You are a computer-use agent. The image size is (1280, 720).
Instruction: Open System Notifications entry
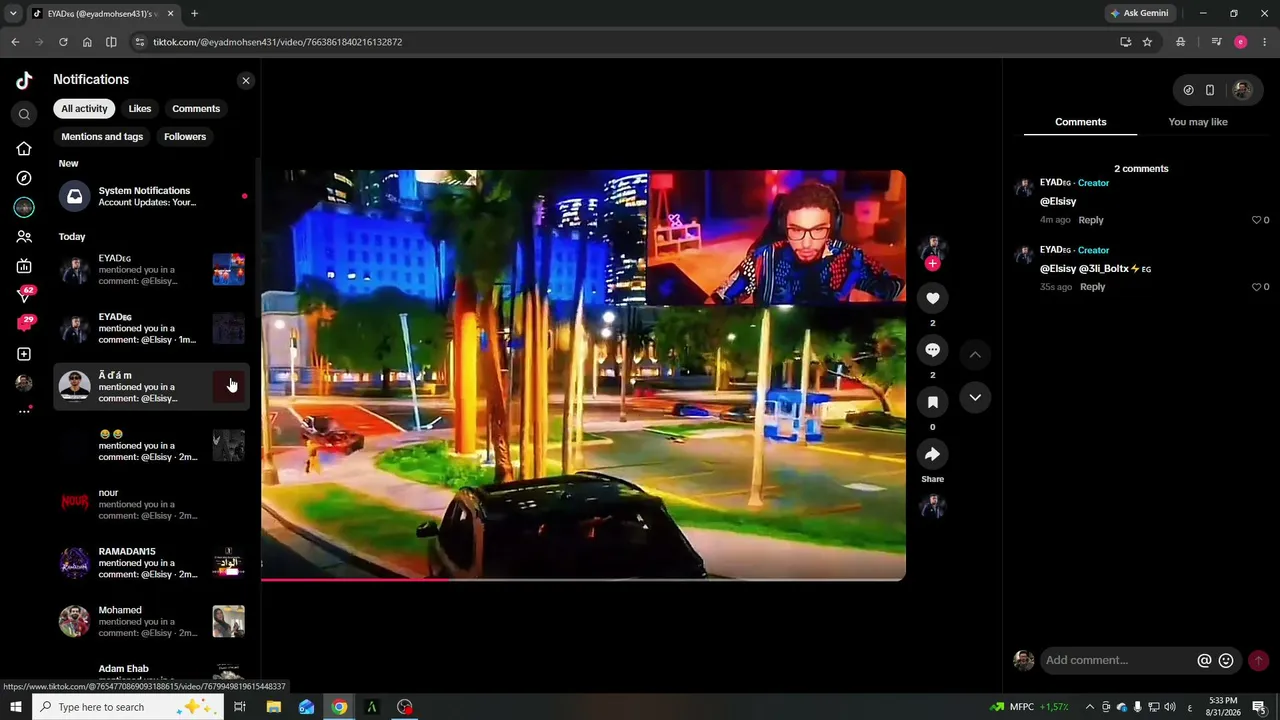(x=152, y=197)
